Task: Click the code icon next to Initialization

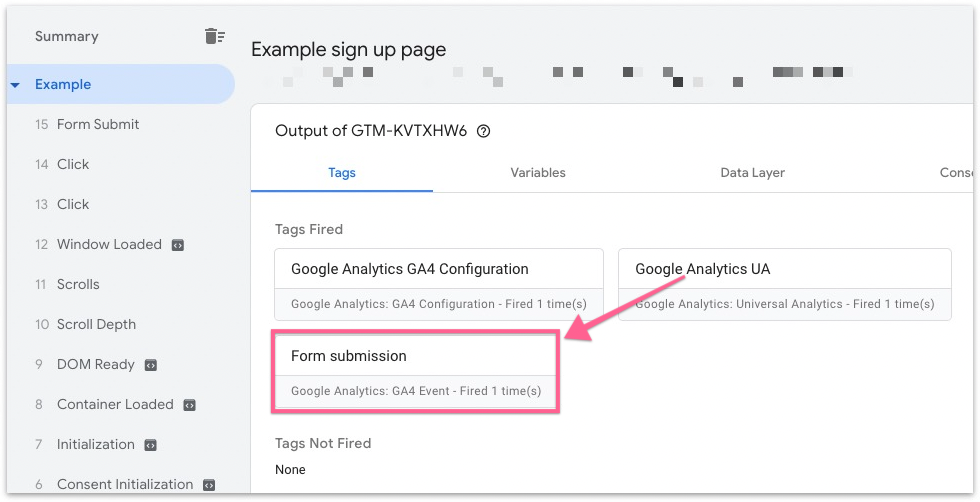Action: [151, 445]
